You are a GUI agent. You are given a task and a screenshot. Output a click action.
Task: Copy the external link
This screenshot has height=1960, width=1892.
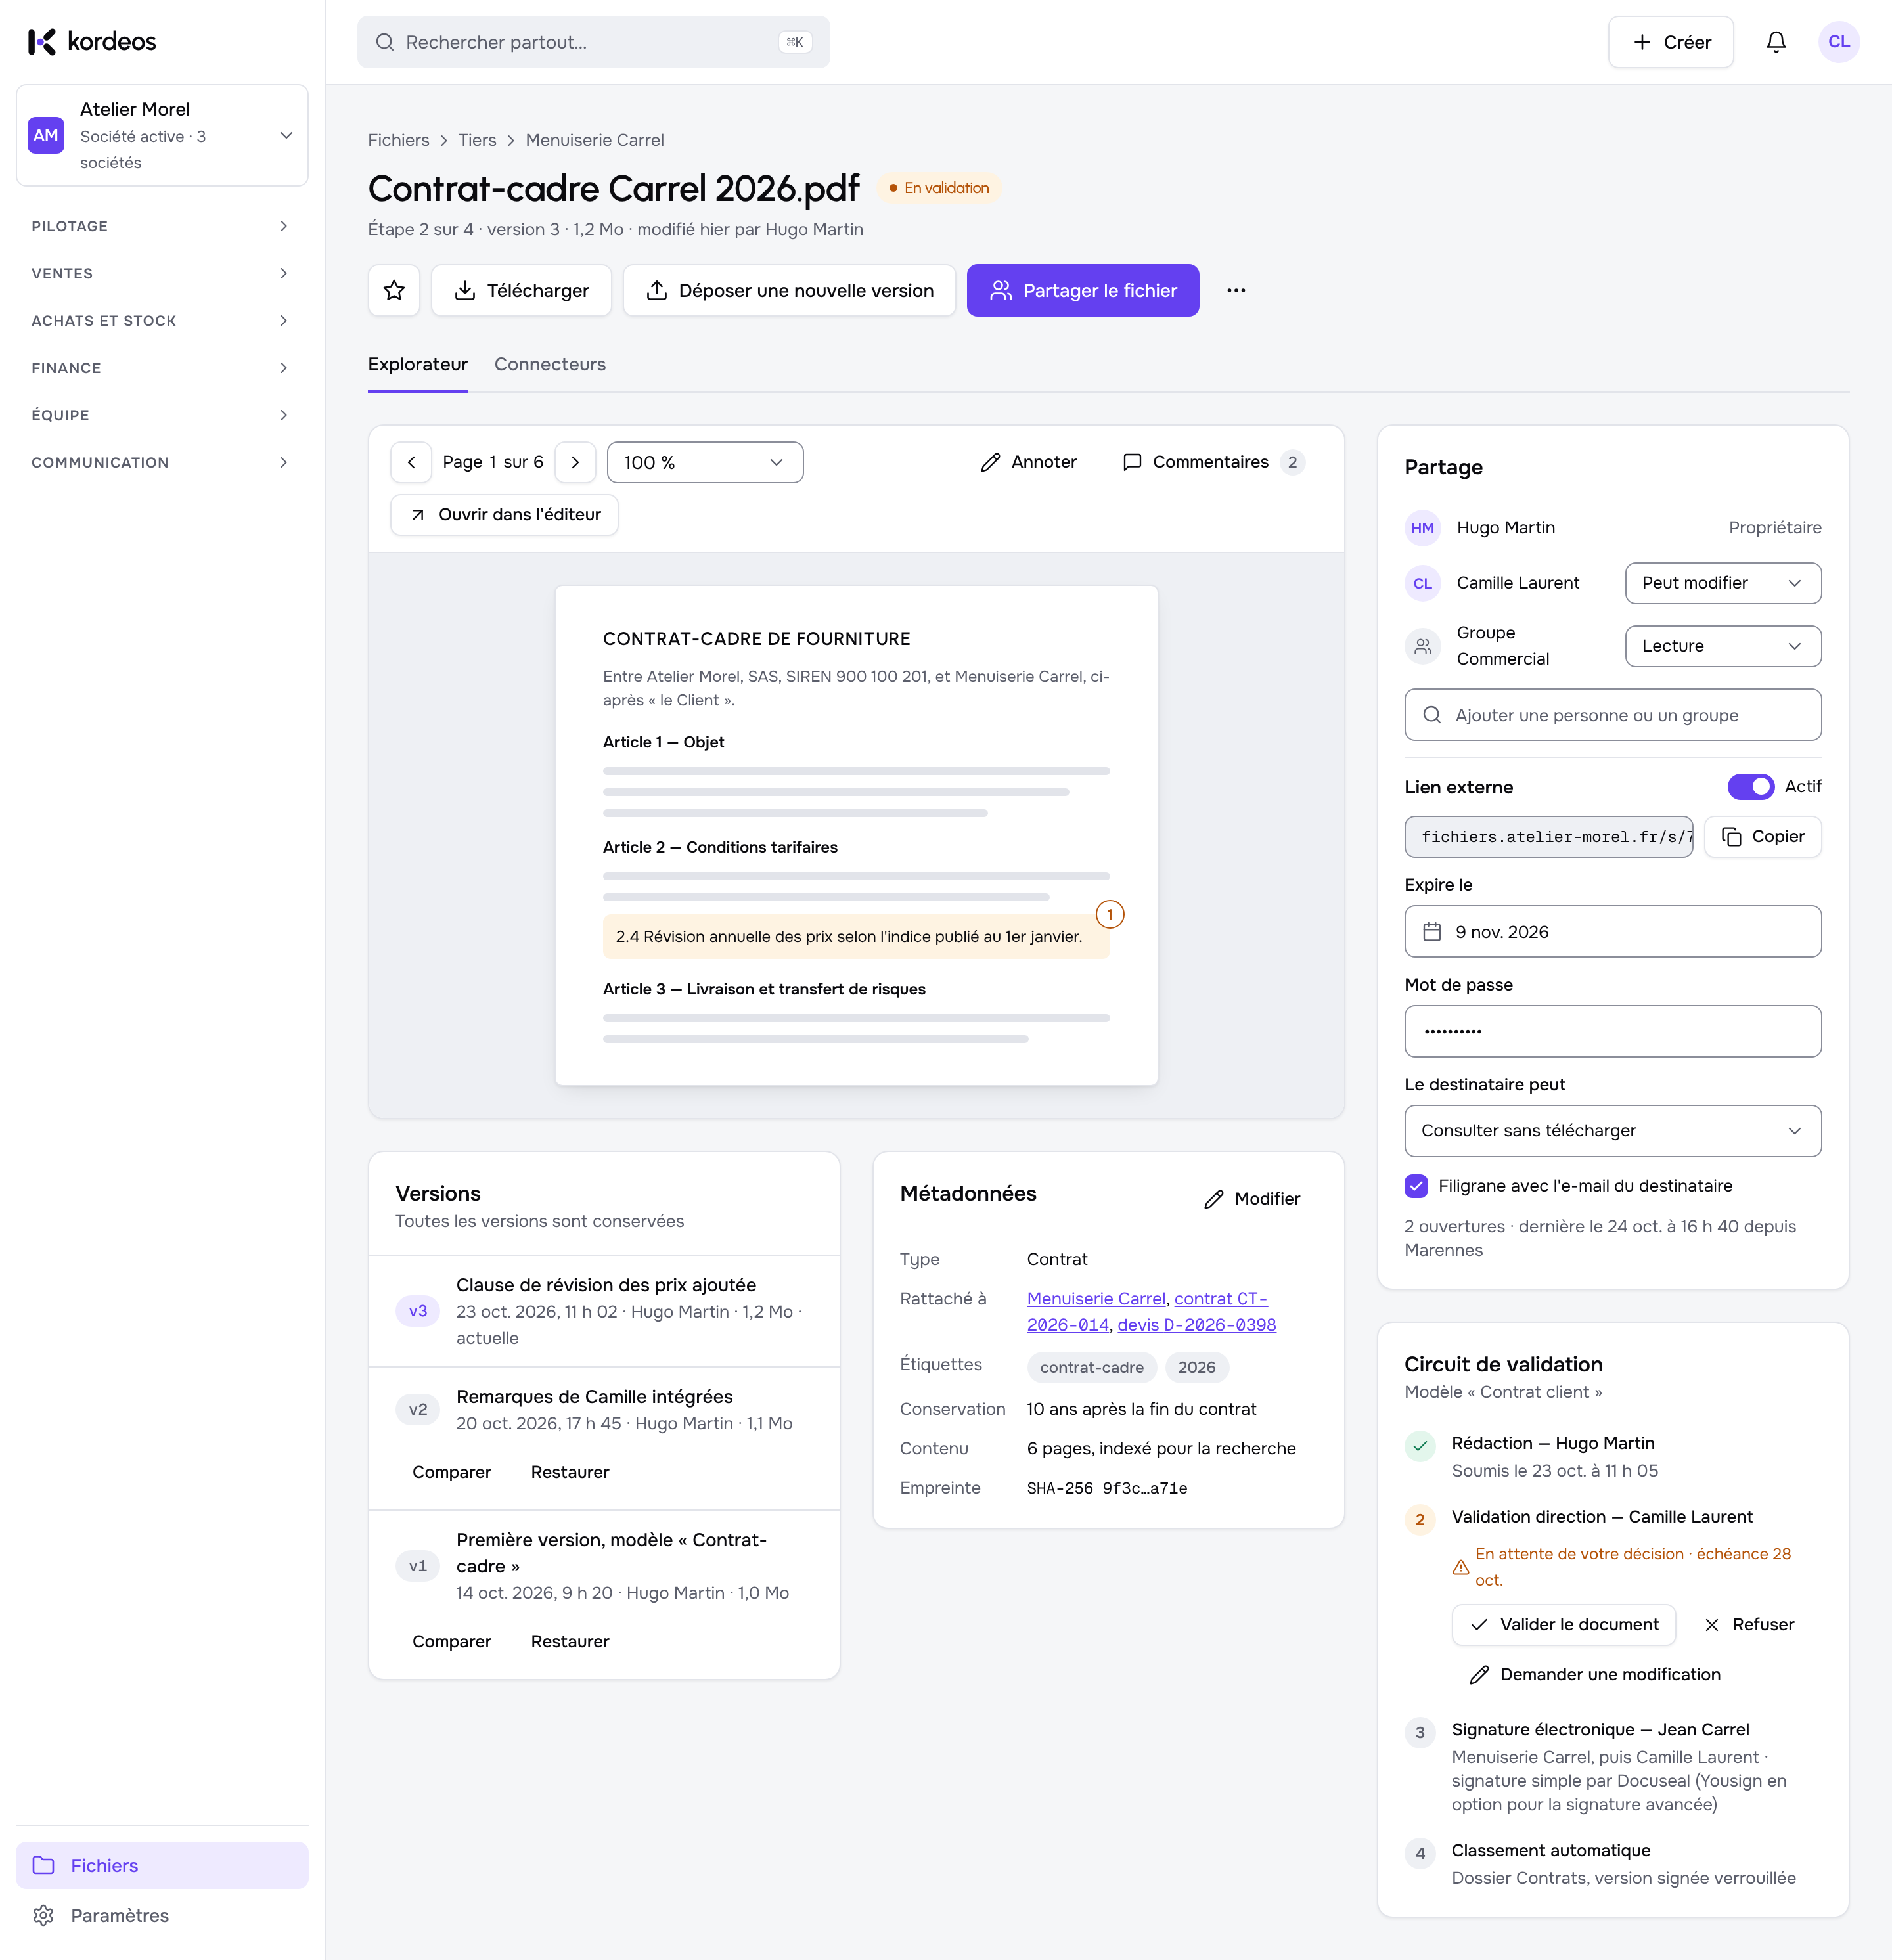click(x=1762, y=836)
